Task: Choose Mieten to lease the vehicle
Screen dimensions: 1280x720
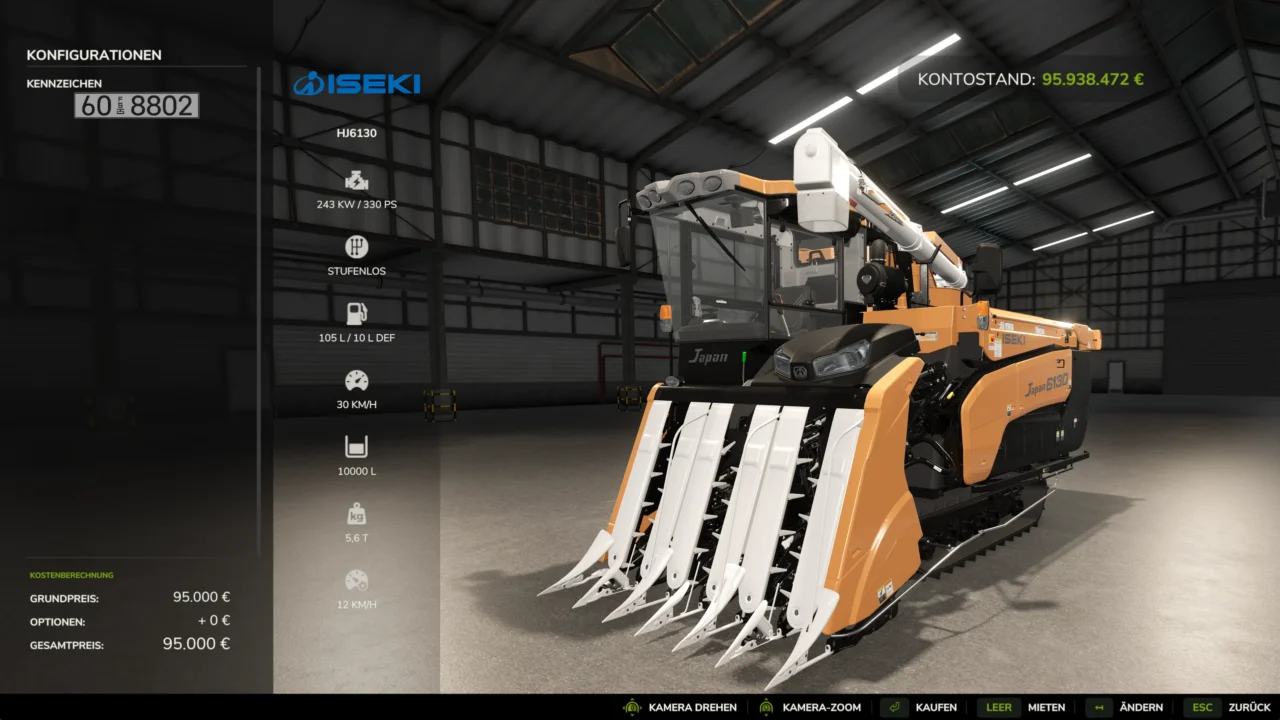Action: tap(1046, 707)
